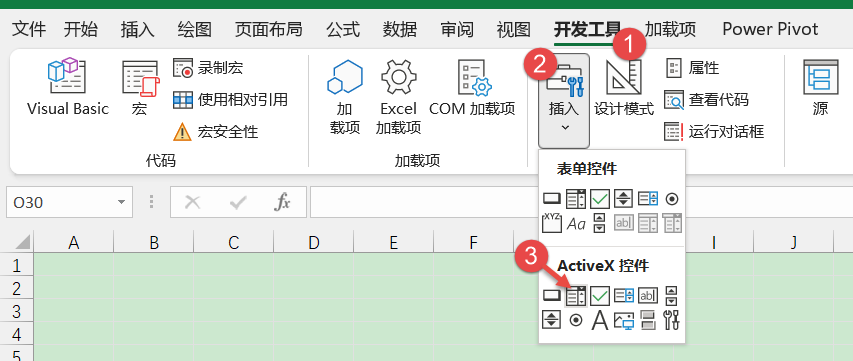853x361 pixels.
Task: Click 查看代码 view code button
Action: (x=706, y=99)
